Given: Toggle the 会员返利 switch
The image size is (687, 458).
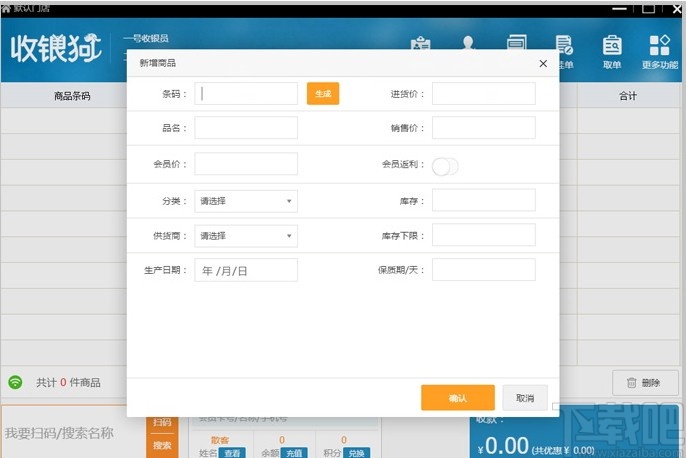Looking at the screenshot, I should [445, 167].
